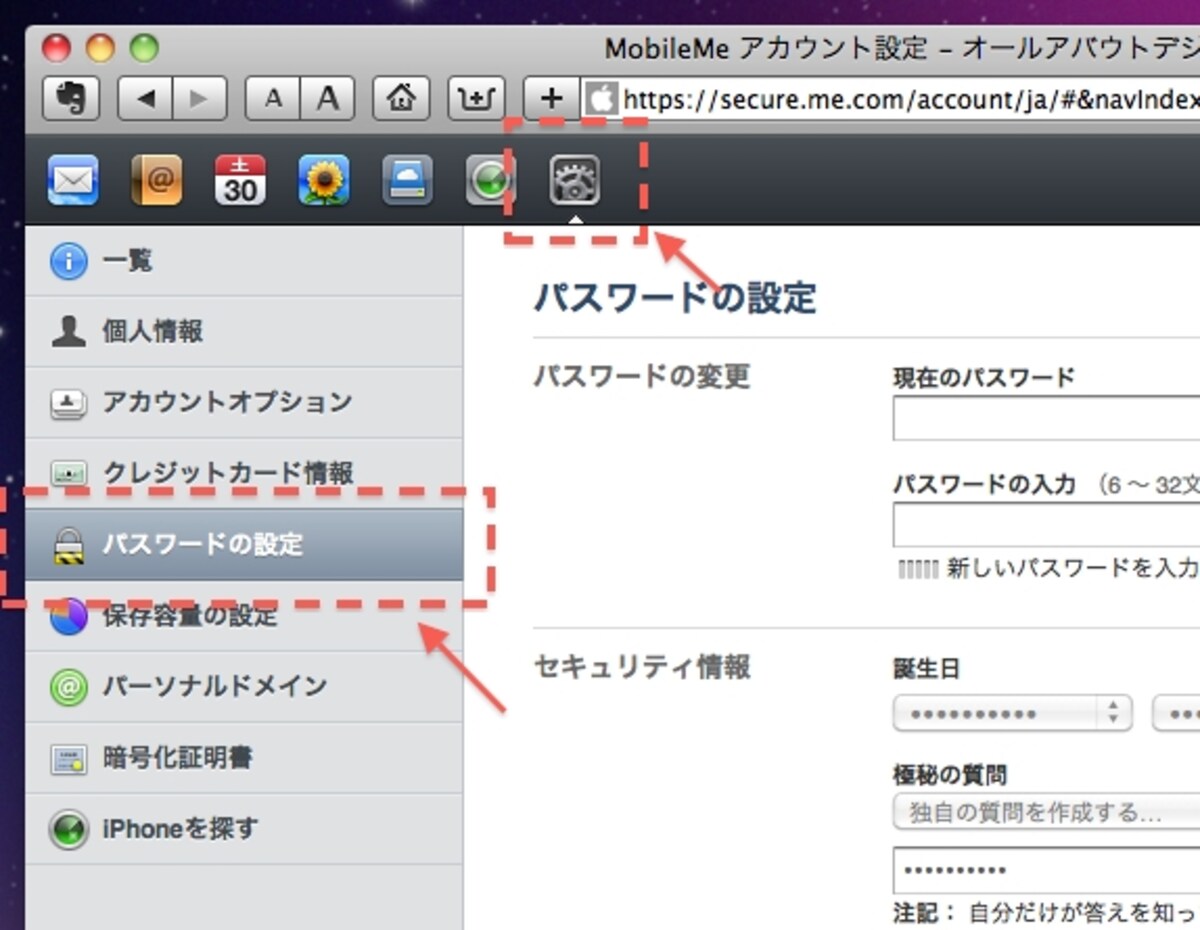This screenshot has width=1200, height=930.
Task: Increase text size with large A button
Action: [328, 98]
